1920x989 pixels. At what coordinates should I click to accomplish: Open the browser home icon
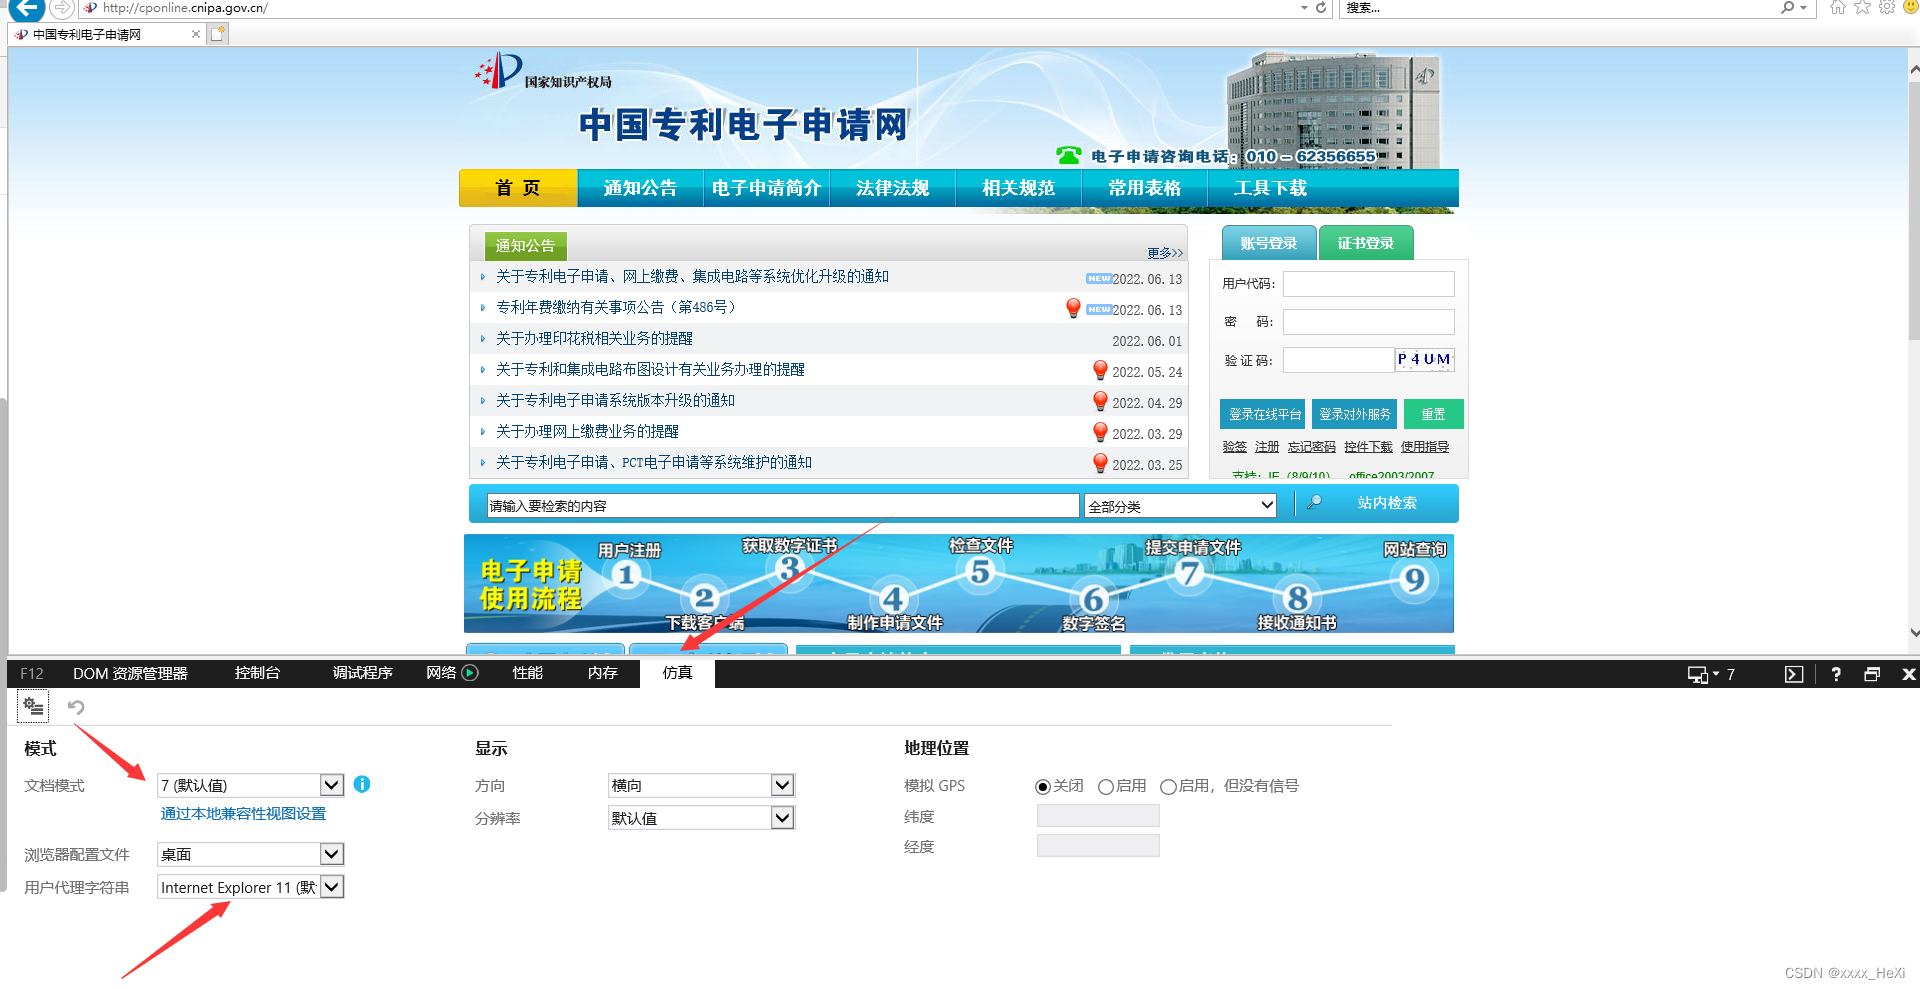[x=1838, y=8]
